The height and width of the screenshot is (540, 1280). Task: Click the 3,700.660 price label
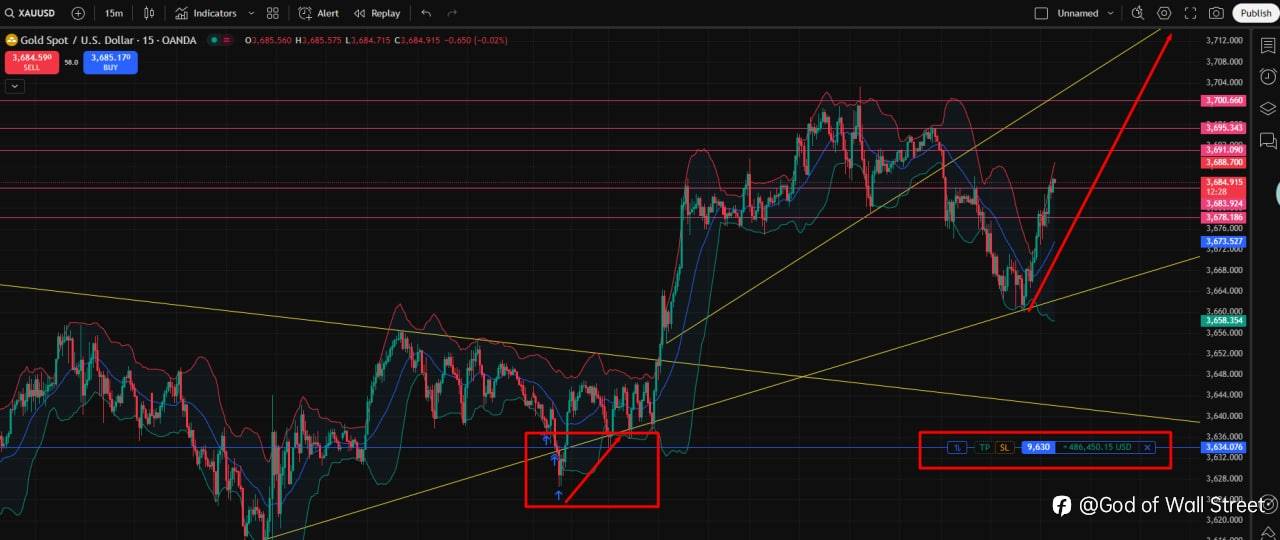(x=1223, y=100)
